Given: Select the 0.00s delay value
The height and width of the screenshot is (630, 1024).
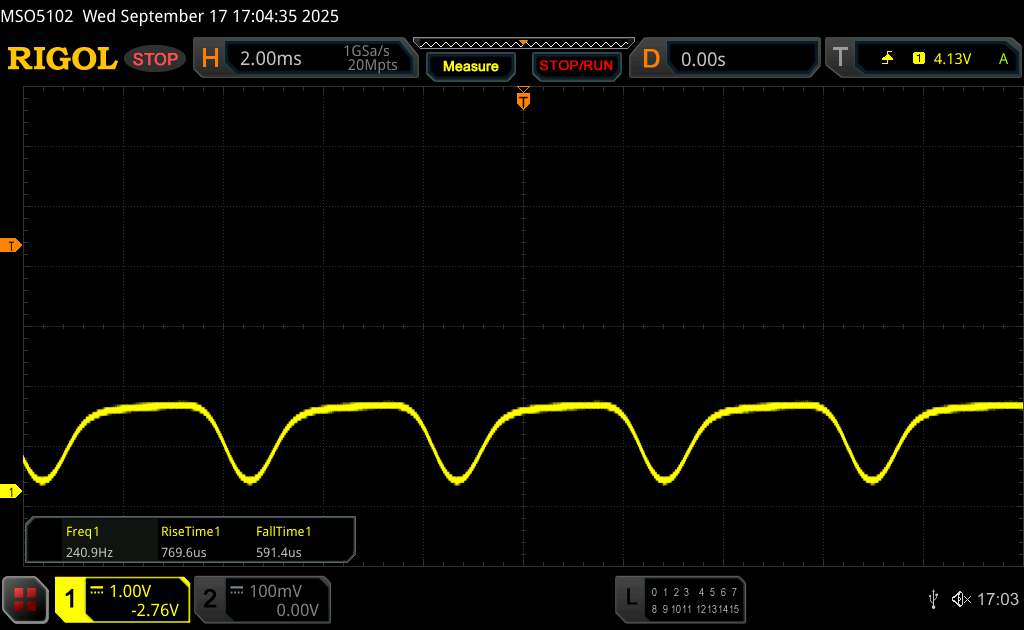Looking at the screenshot, I should coord(703,59).
